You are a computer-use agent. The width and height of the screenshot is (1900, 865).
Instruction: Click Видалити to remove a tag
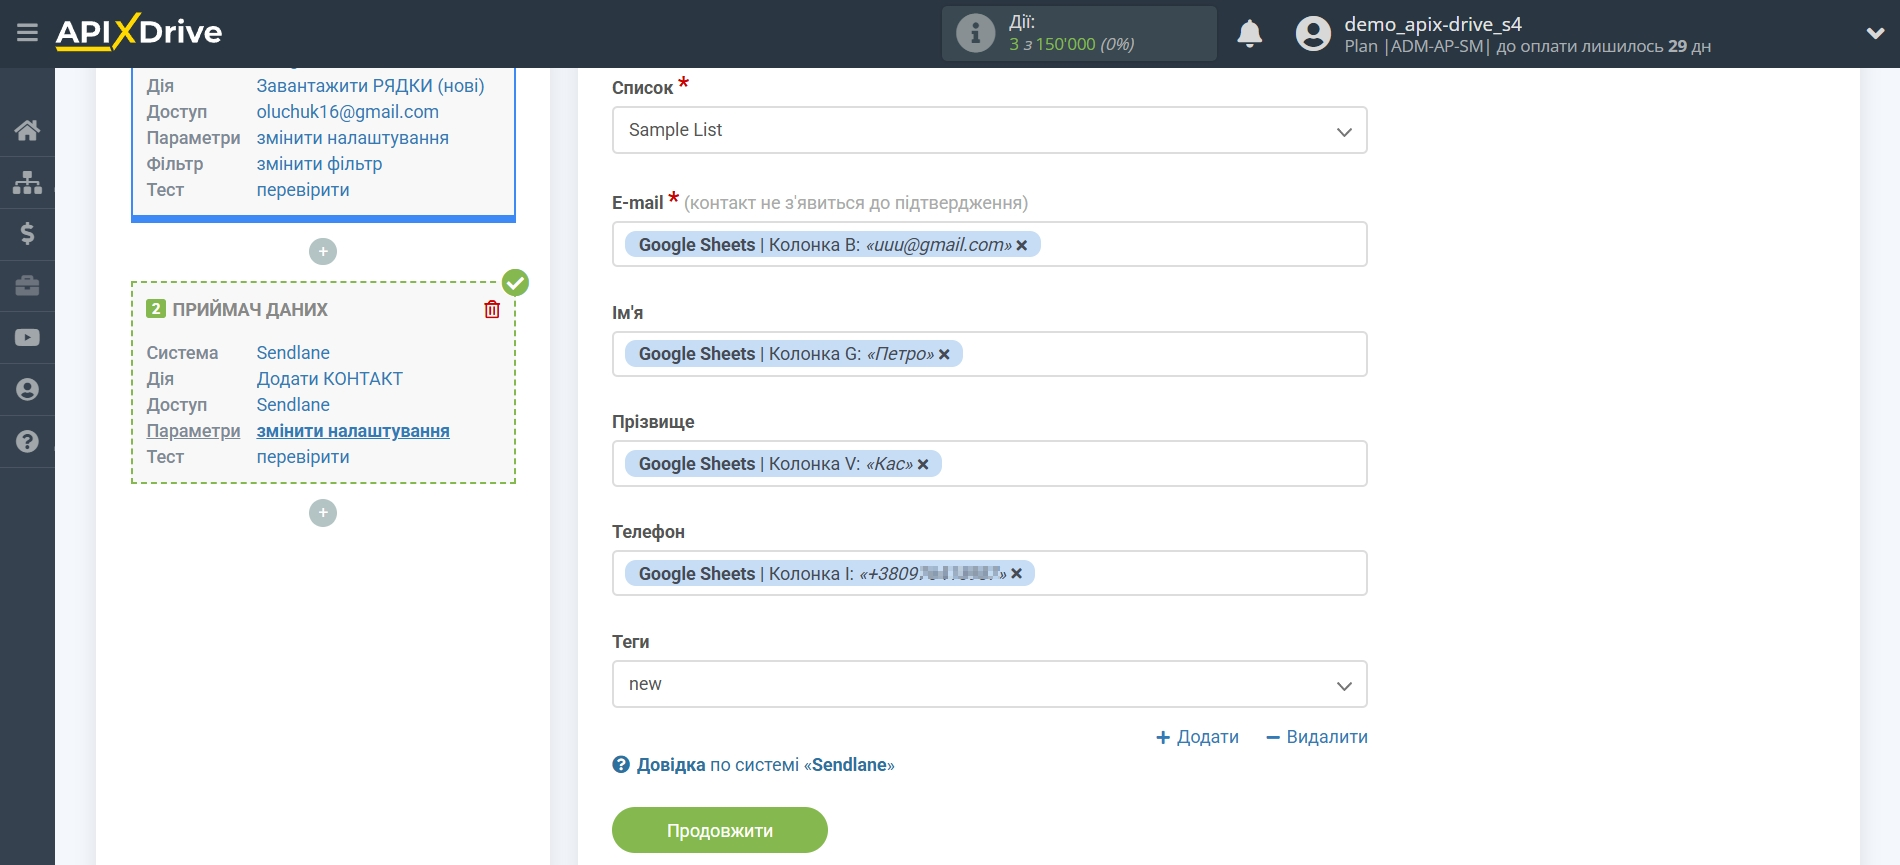[1316, 737]
